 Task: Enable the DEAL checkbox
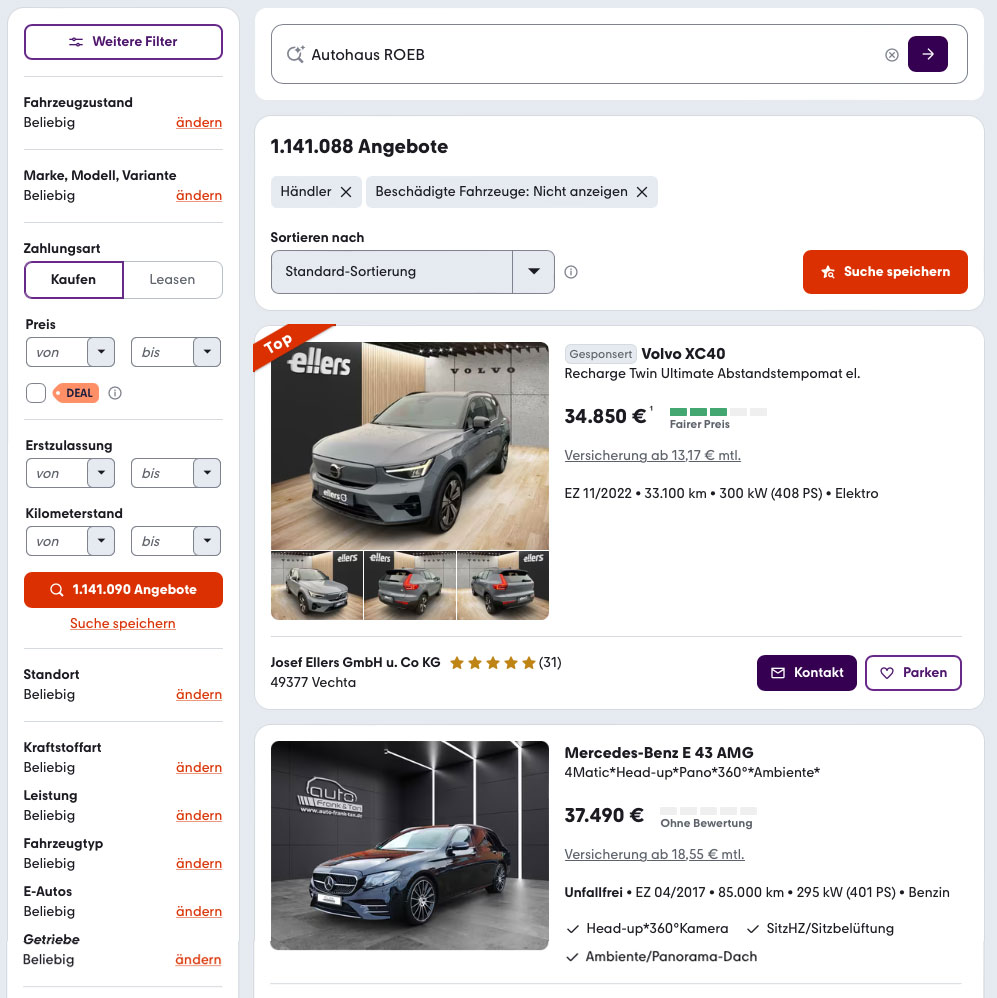click(x=36, y=393)
